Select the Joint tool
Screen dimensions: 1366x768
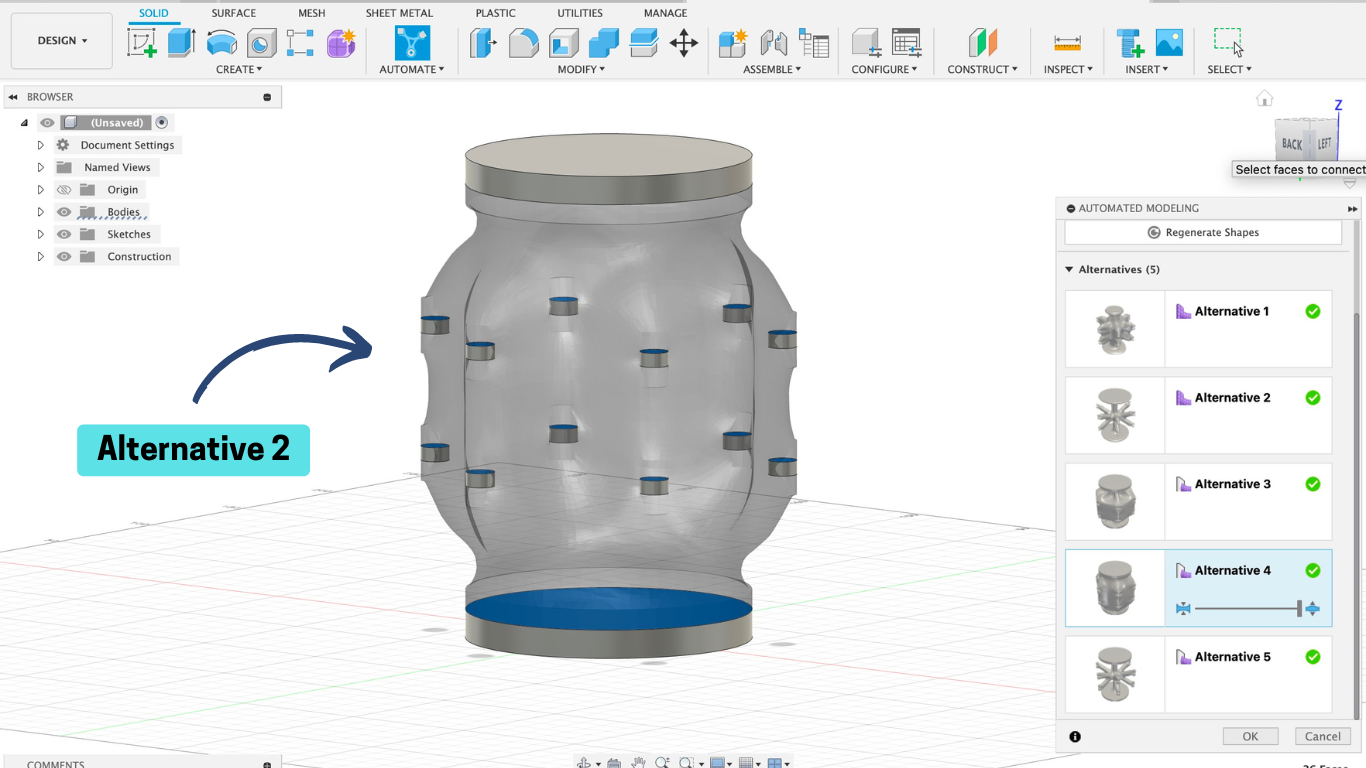click(774, 43)
